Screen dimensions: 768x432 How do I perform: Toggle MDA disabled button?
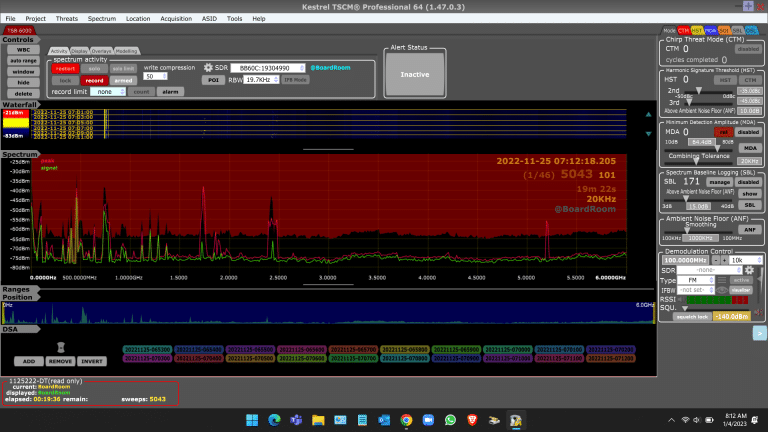tap(748, 132)
